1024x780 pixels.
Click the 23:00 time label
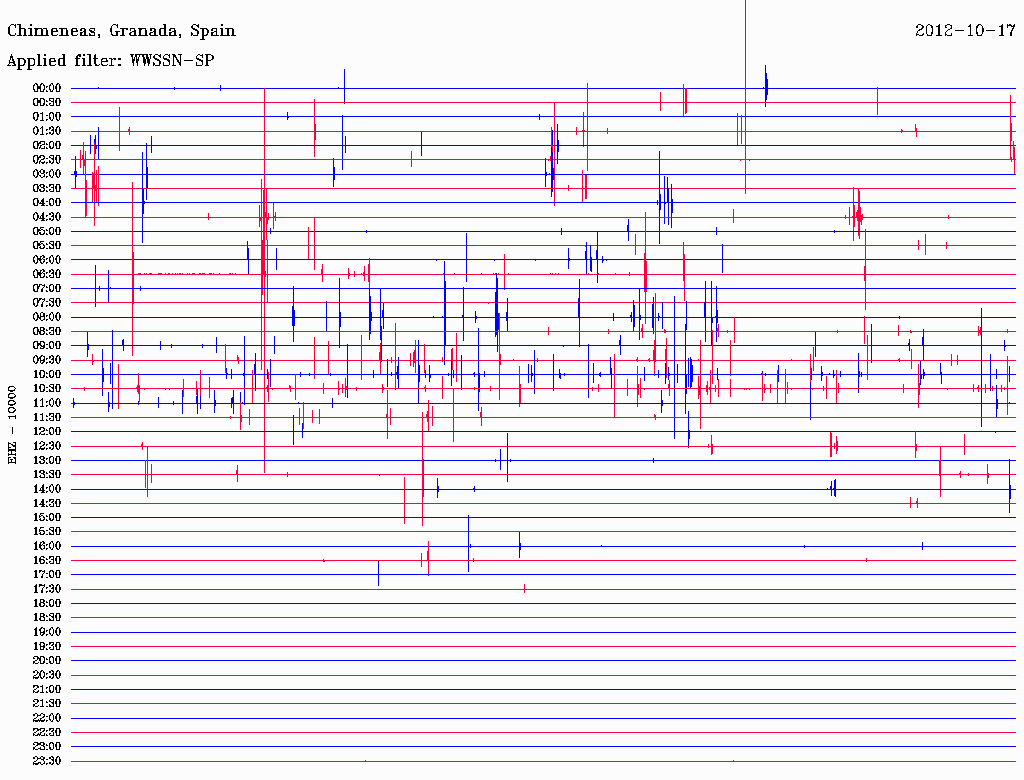point(47,746)
